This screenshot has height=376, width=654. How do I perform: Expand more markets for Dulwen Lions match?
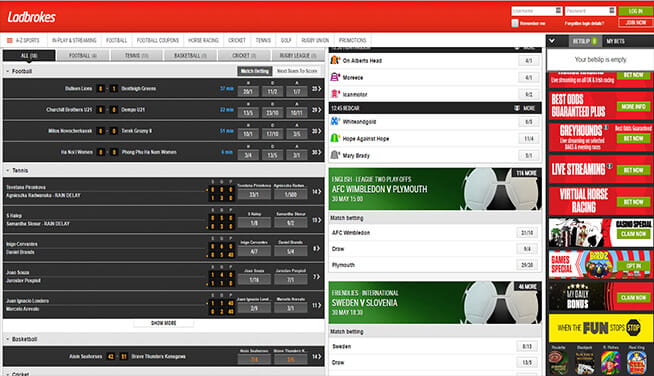point(317,88)
